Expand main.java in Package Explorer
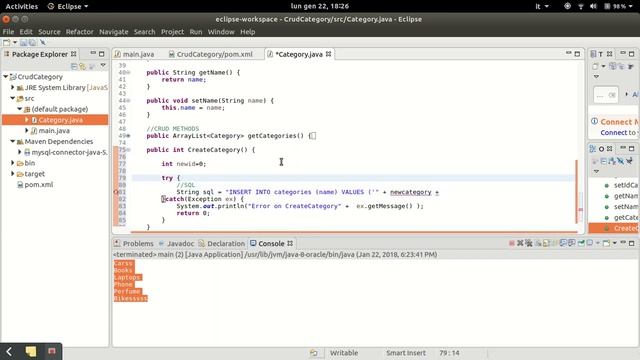This screenshot has width=640, height=360. point(27,130)
